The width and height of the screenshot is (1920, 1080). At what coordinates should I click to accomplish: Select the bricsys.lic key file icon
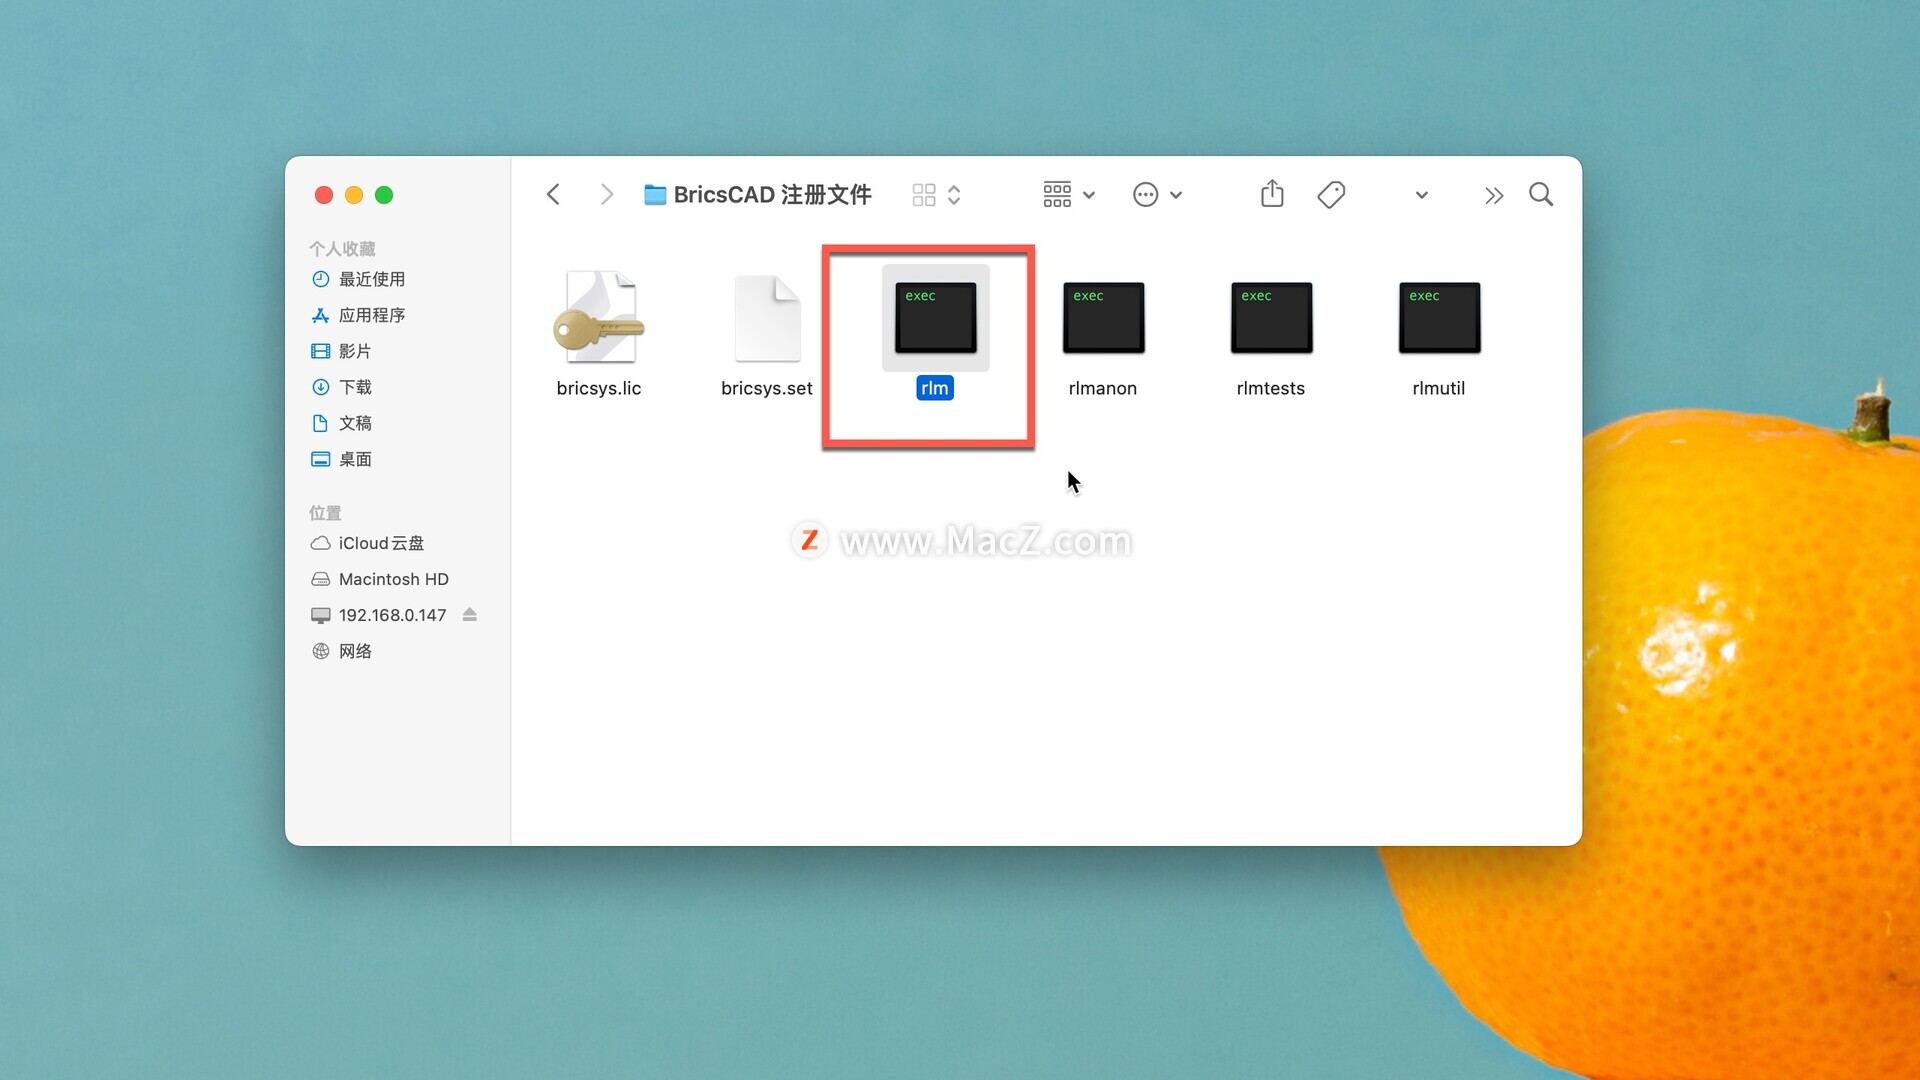point(599,317)
